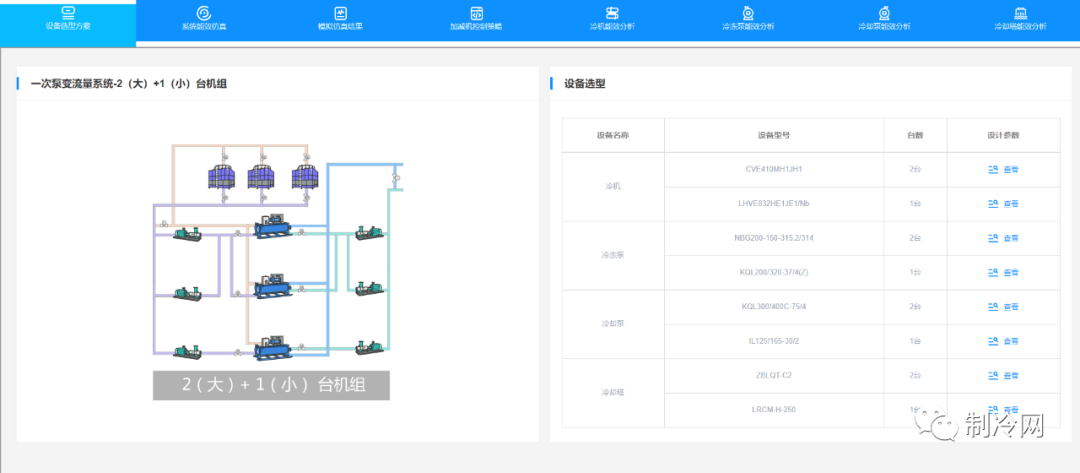The height and width of the screenshot is (473, 1080).
Task: Click the model cell IL125/165-30/2
Action: [774, 341]
